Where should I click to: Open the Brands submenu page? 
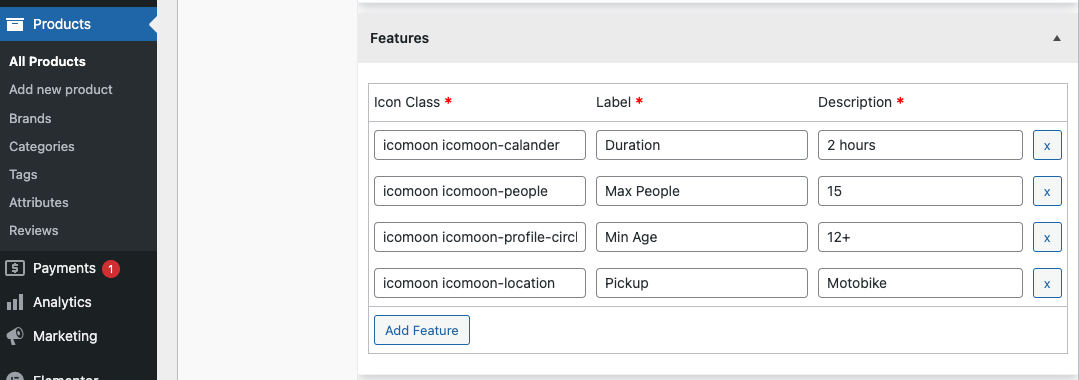coord(30,118)
